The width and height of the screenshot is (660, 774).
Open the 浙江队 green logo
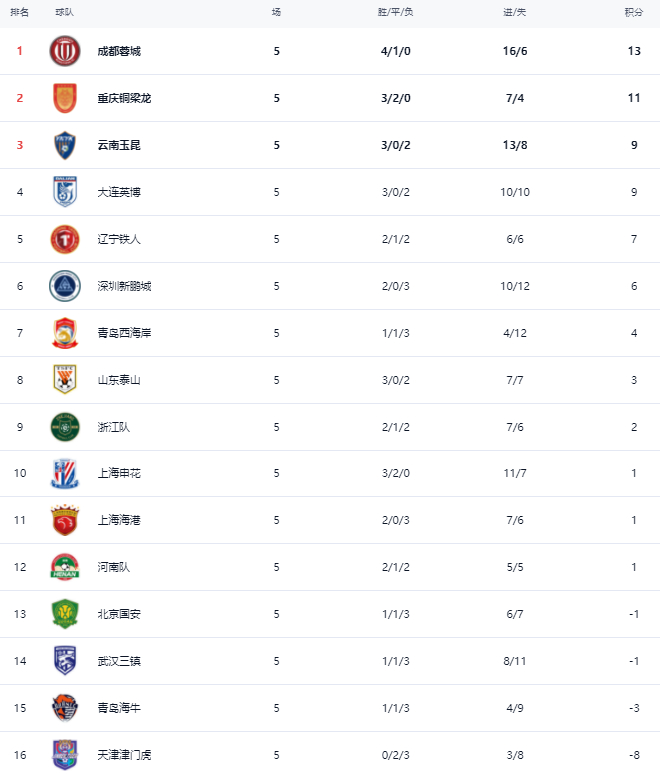pos(65,427)
